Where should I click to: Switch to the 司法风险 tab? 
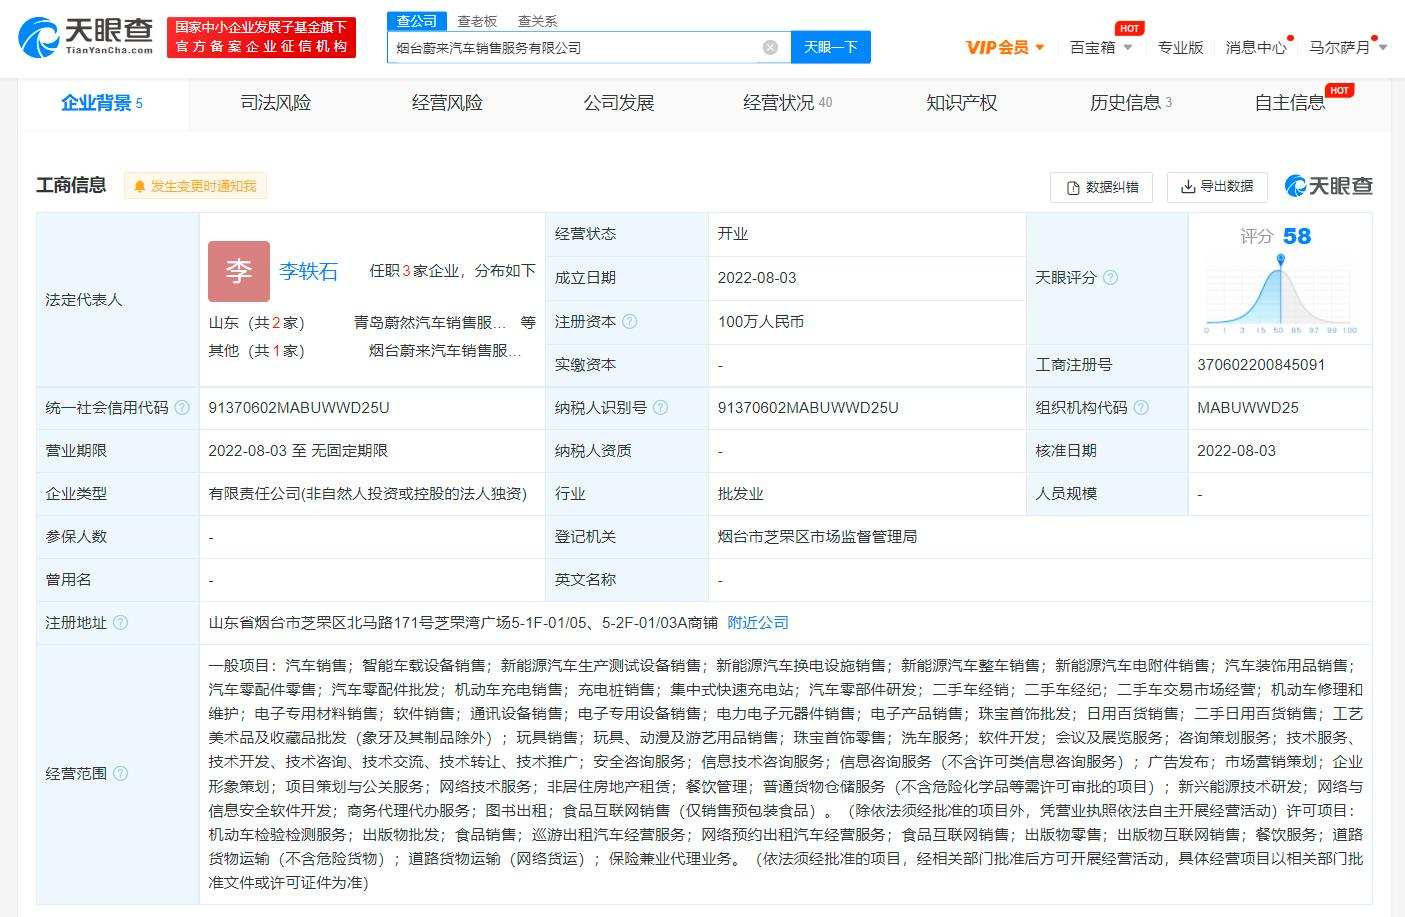click(276, 103)
